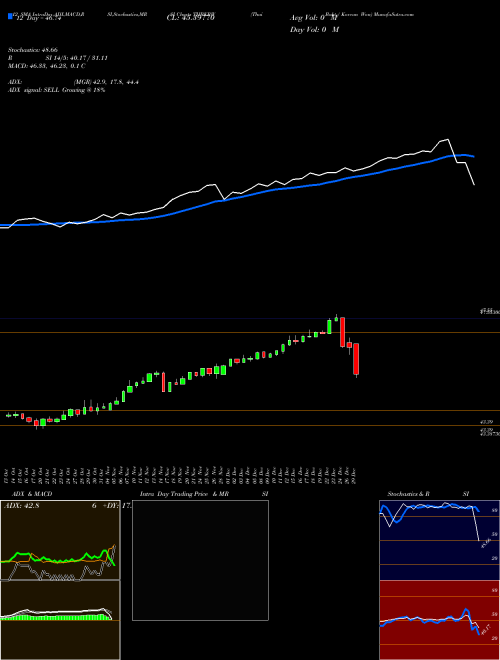Click the 'Day Vol: 0 M' text

pyautogui.click(x=314, y=29)
